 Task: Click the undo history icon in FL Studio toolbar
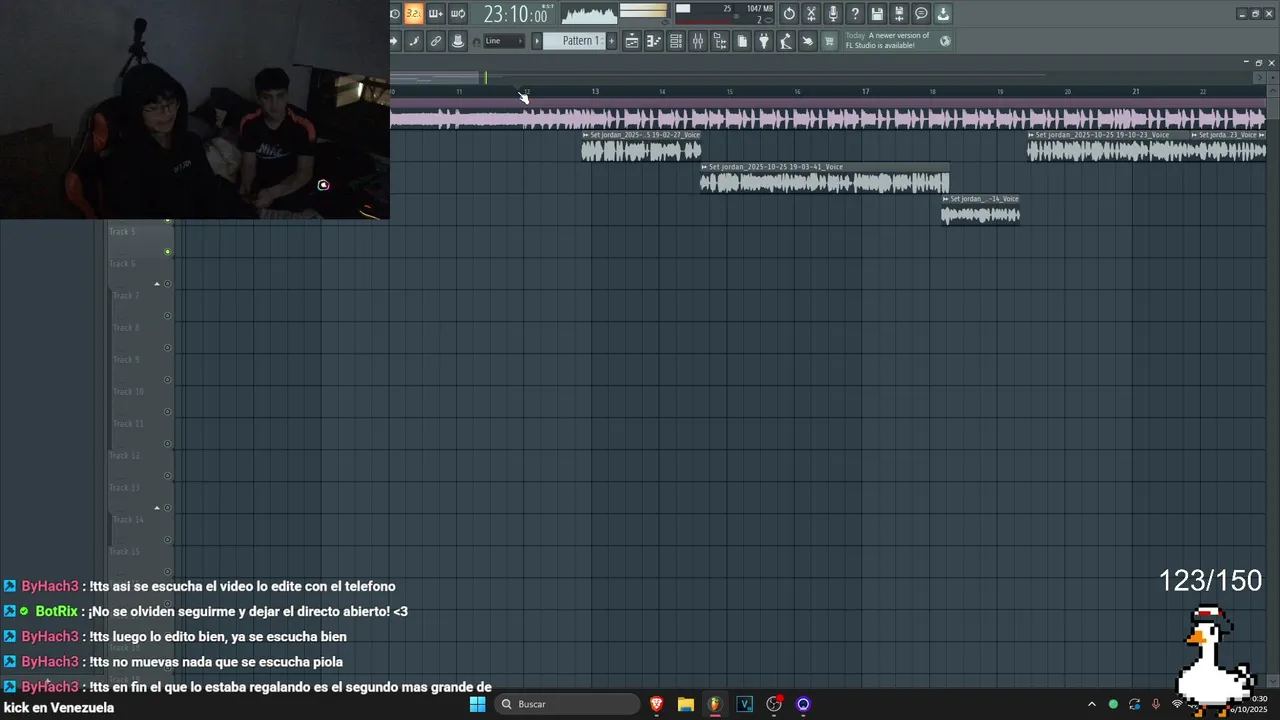point(789,14)
